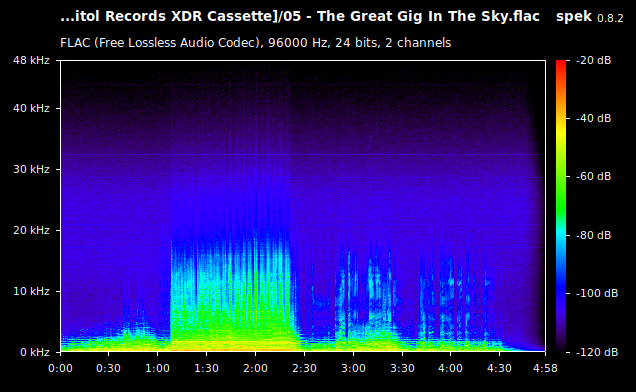Click the 0:00 time axis label

(60, 368)
